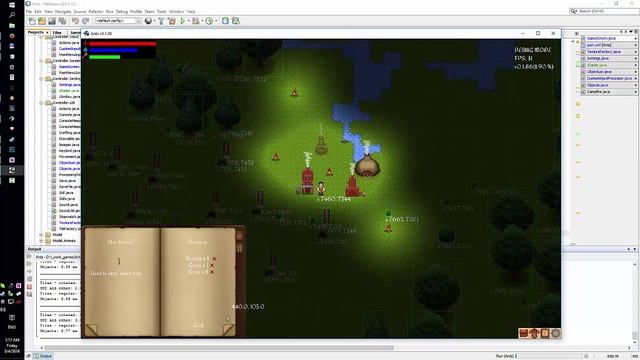Open the game's character armor icon
This screenshot has width=640, height=360.
534,333
